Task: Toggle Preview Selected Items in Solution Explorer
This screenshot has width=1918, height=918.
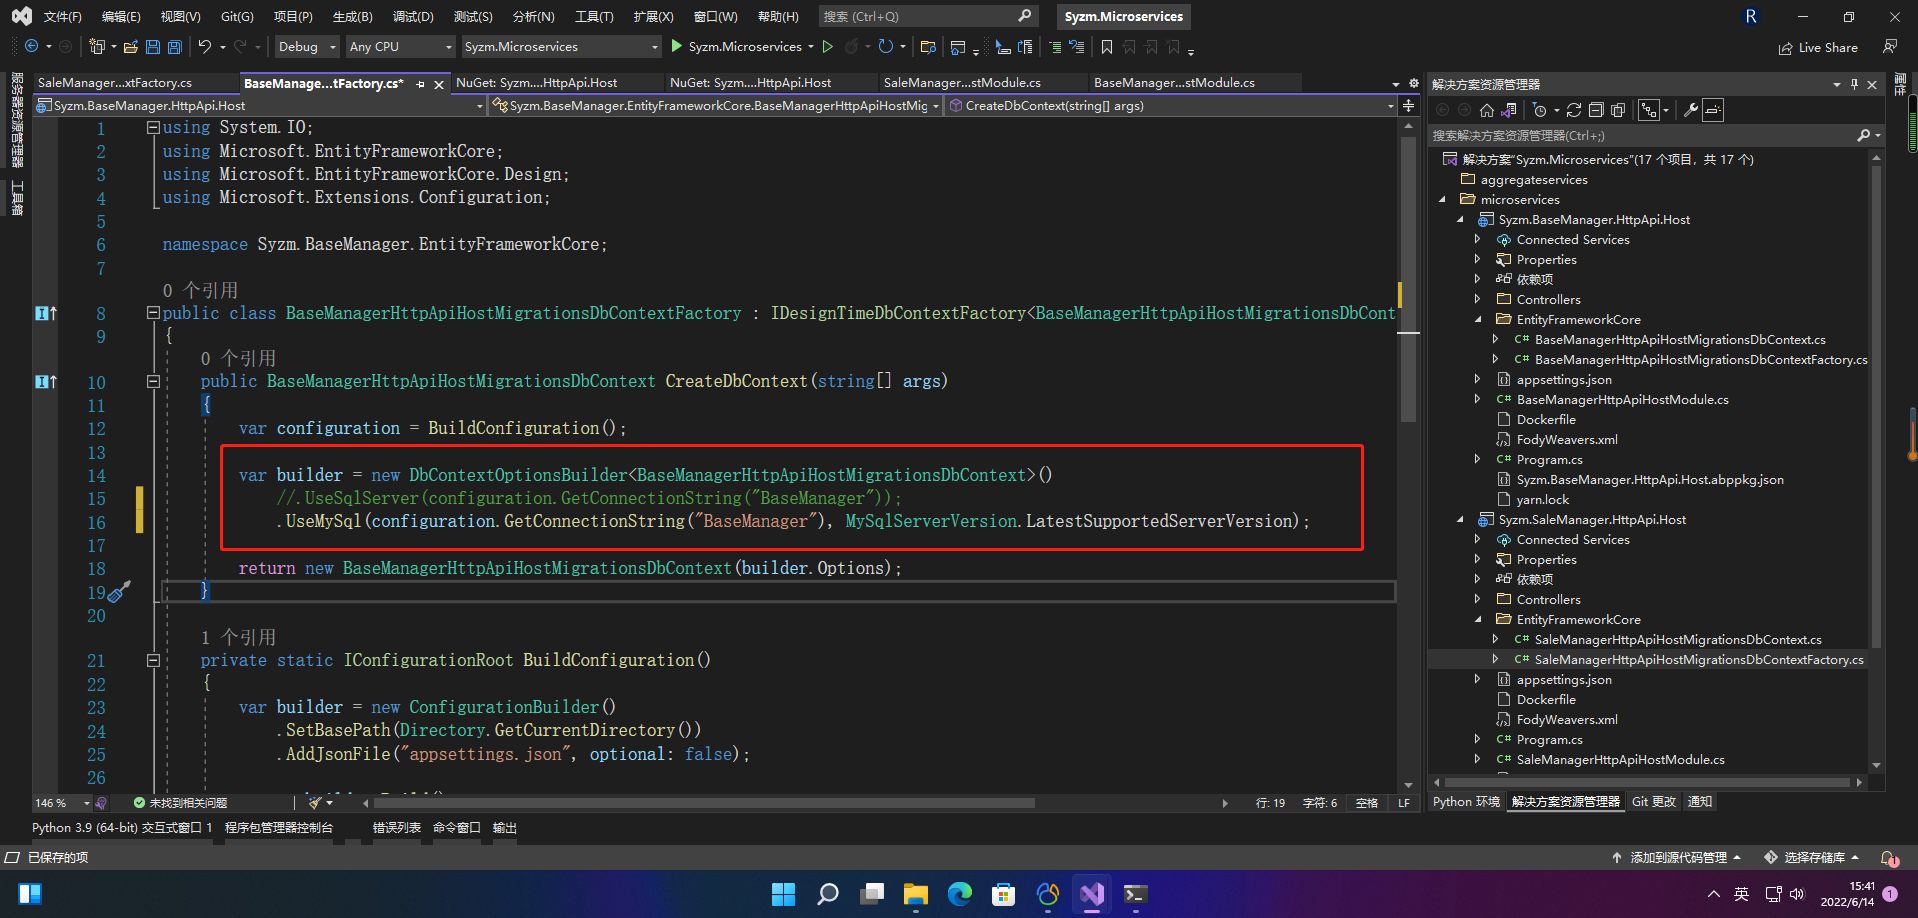Action: 1713,110
